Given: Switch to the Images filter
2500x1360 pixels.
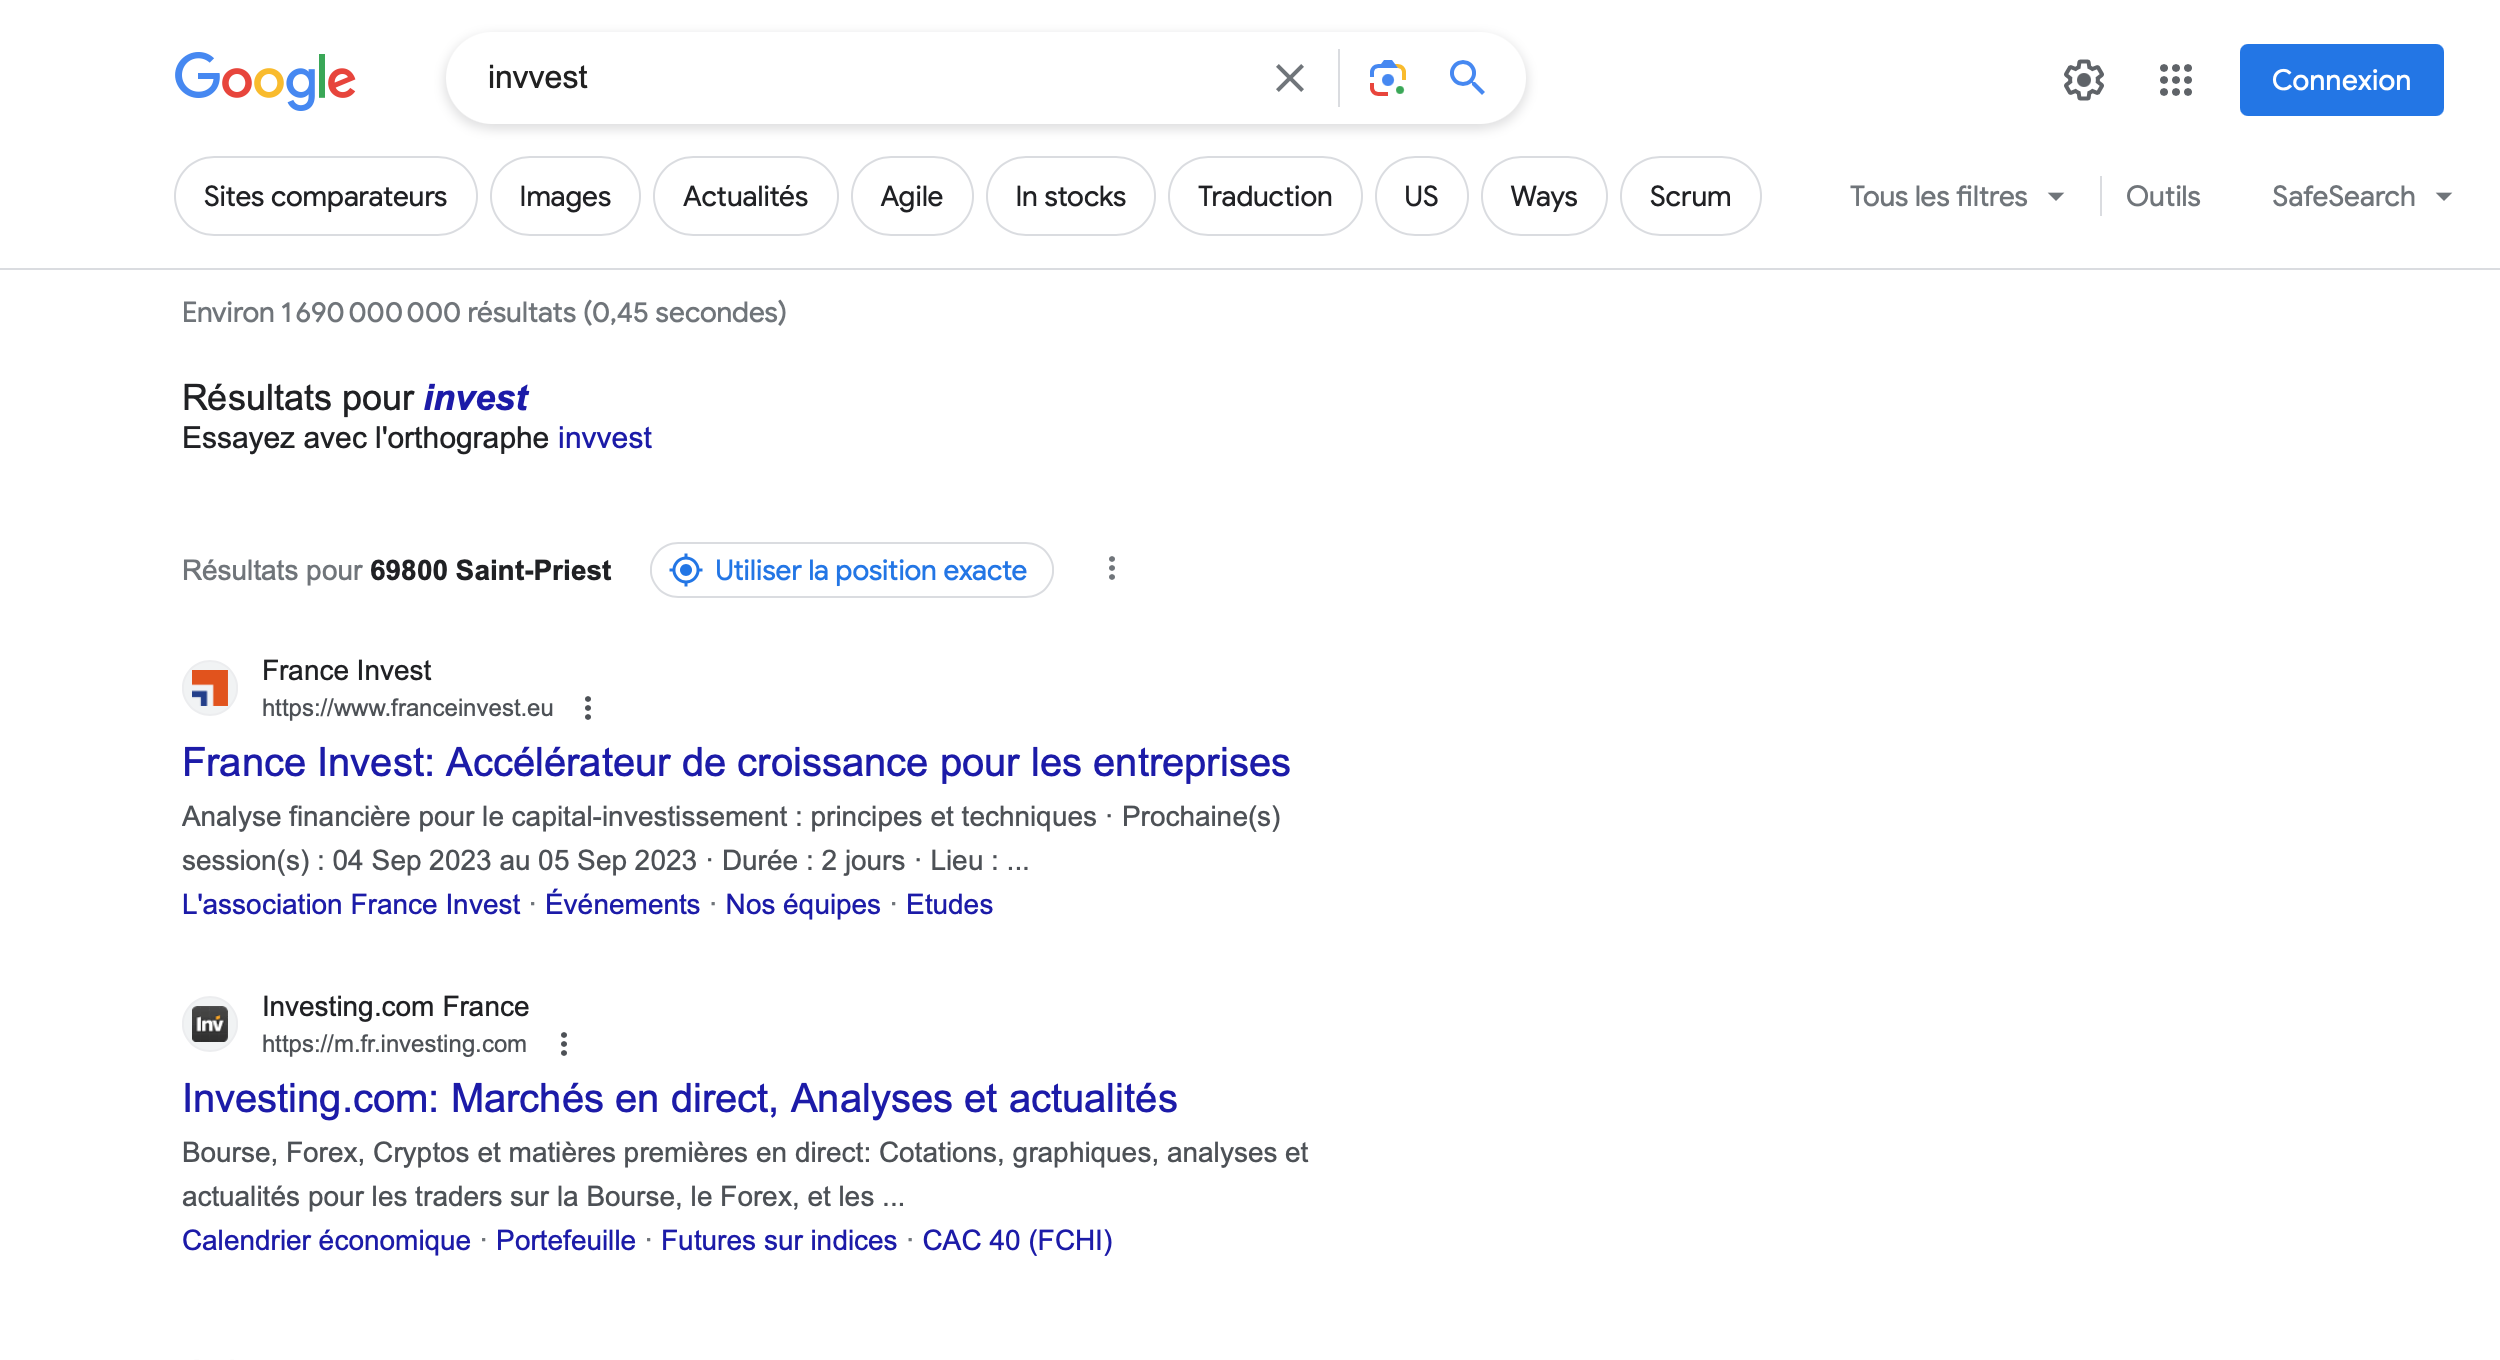Looking at the screenshot, I should 565,196.
